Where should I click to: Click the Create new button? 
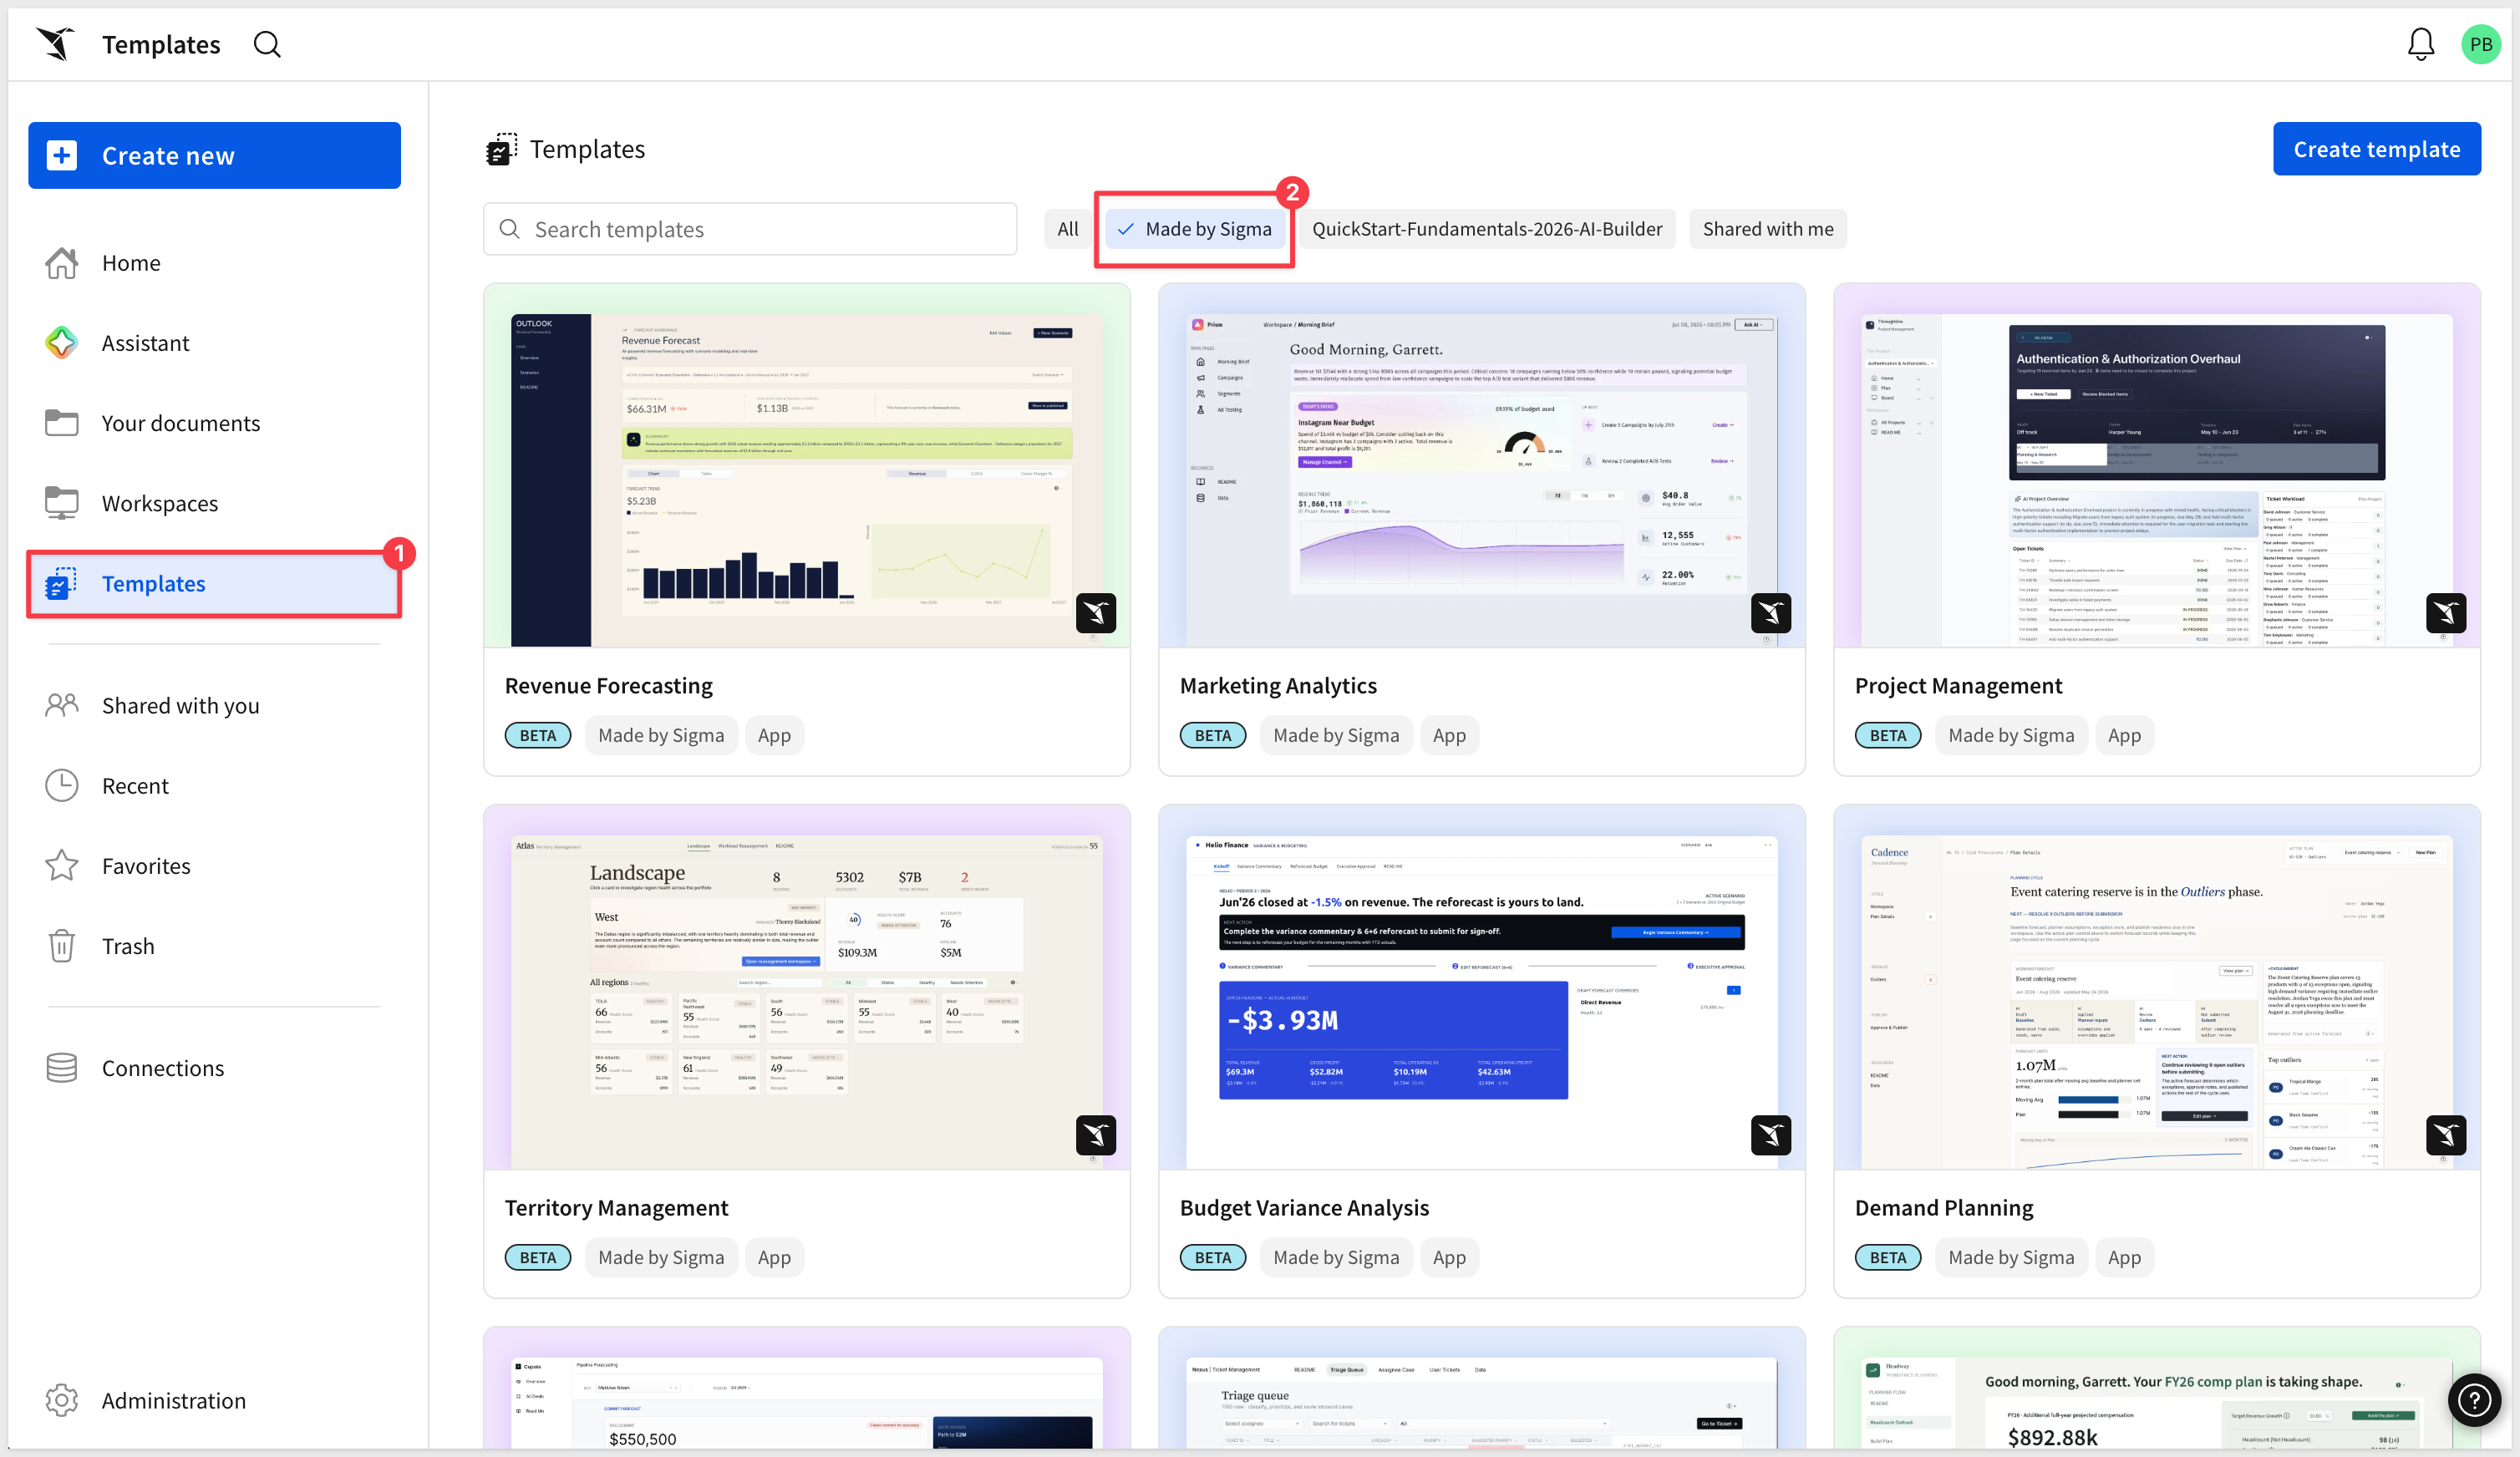pos(214,155)
